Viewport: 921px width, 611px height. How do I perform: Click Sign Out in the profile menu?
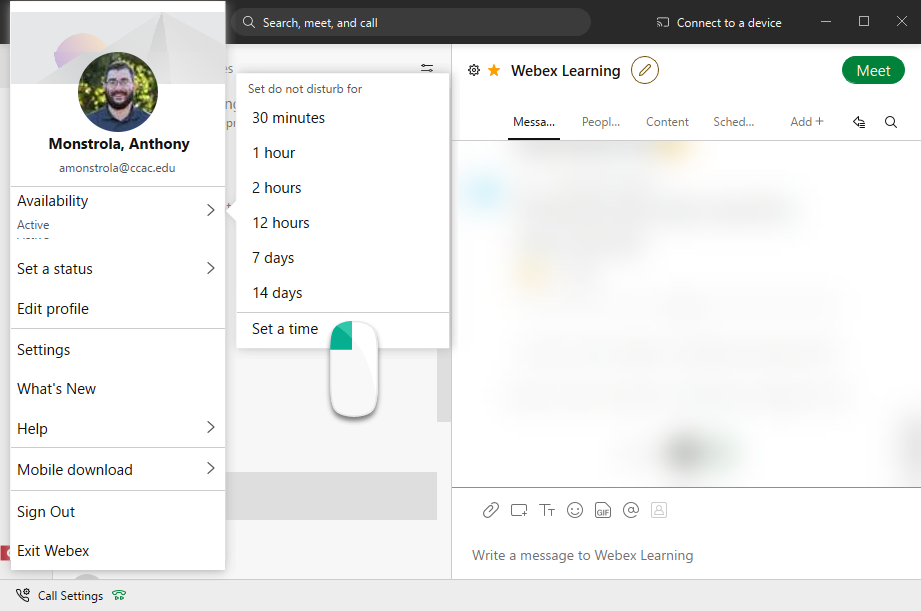45,511
